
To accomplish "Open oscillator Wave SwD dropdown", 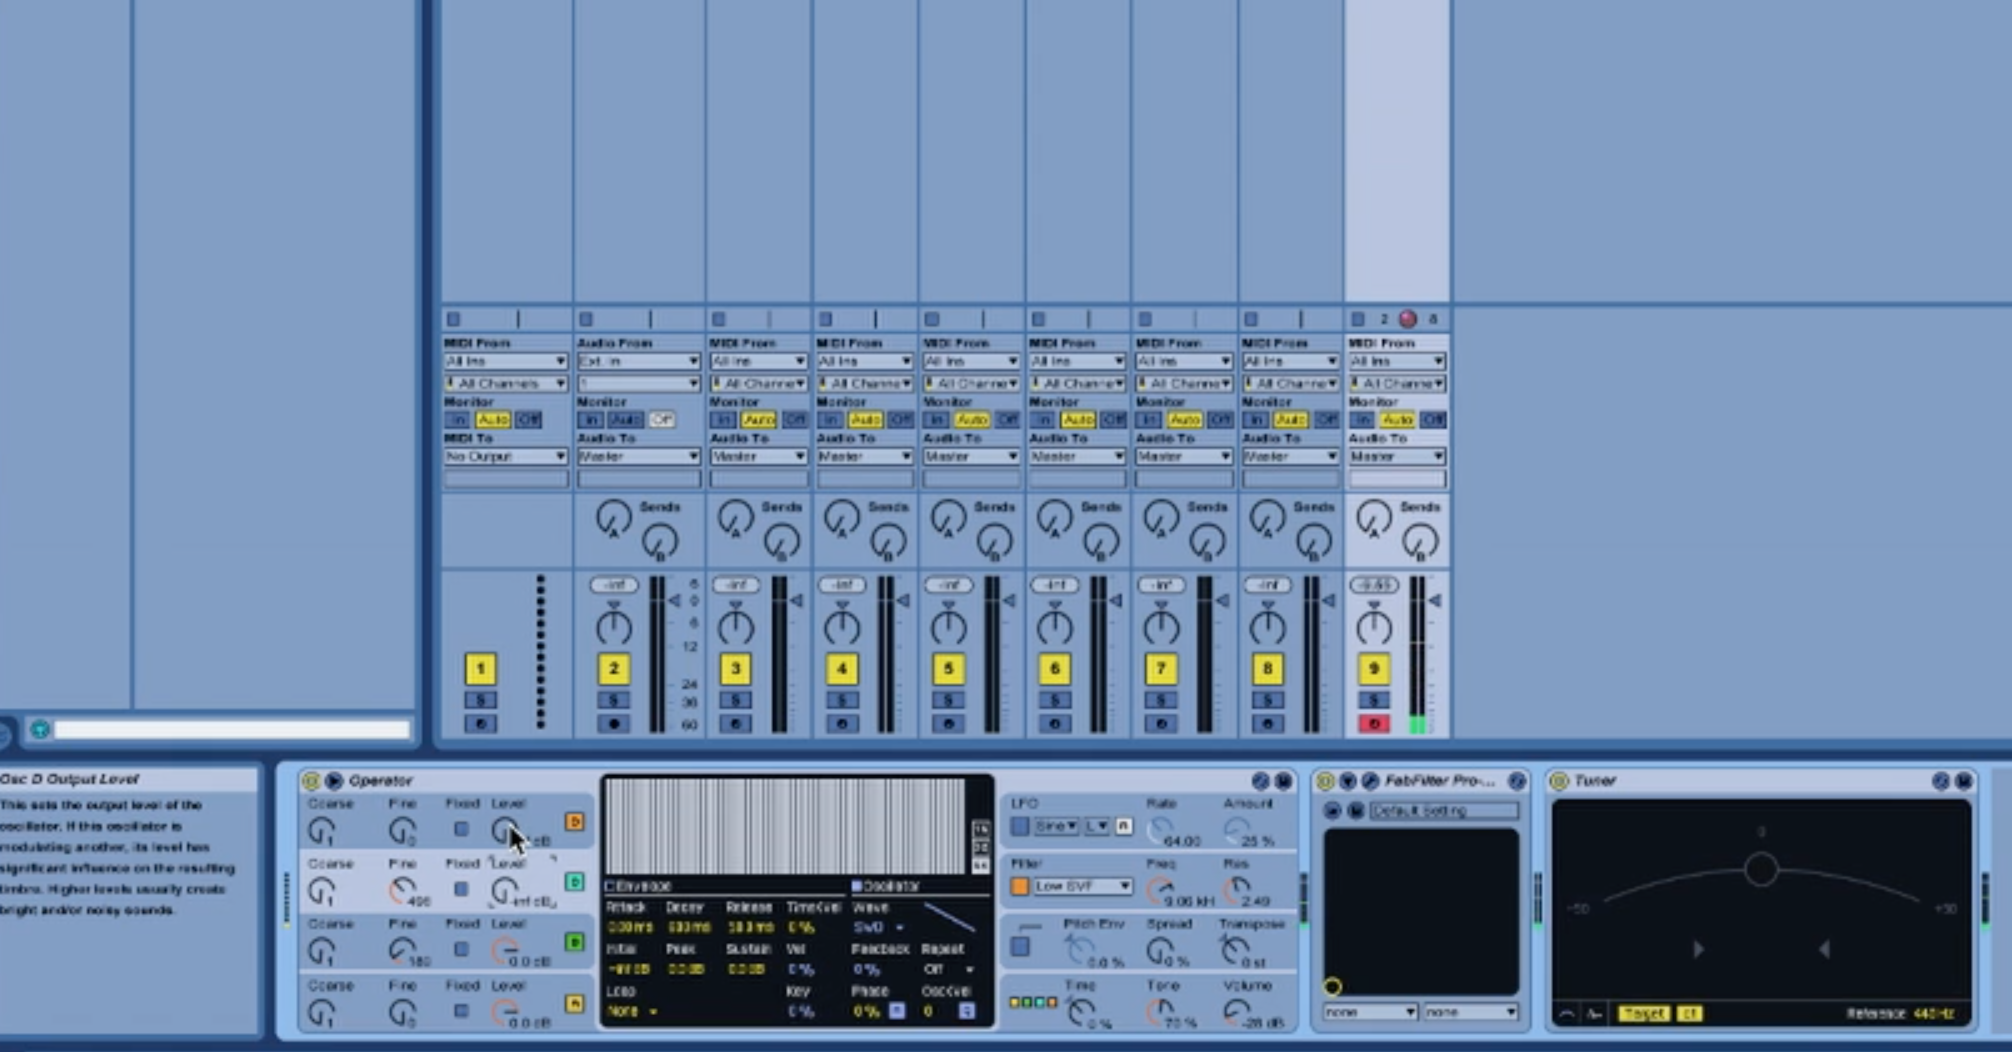I will coord(878,928).
